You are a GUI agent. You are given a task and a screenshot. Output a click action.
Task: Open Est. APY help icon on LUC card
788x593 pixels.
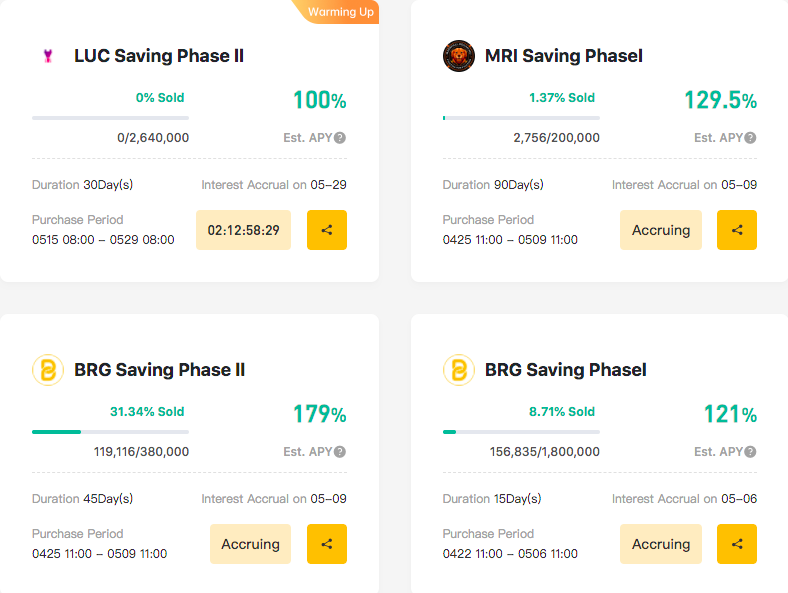pos(340,138)
